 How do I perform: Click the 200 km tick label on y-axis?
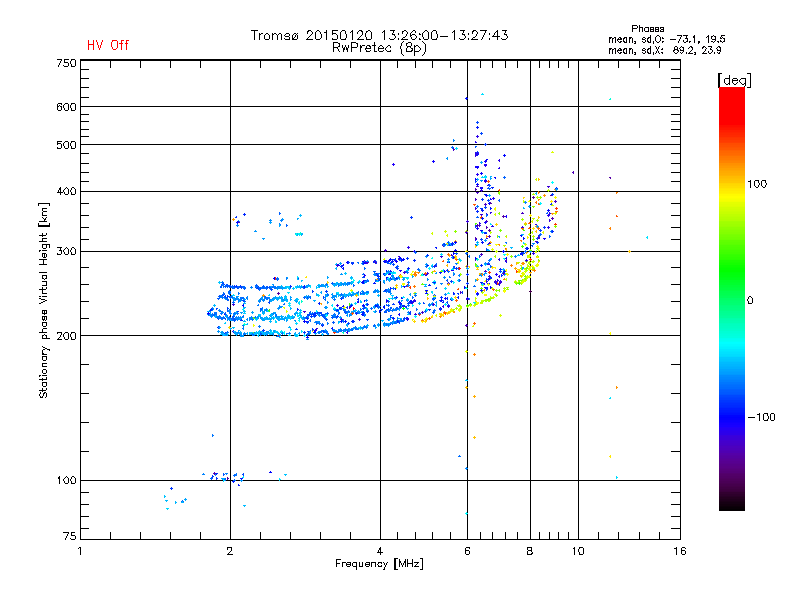click(66, 336)
